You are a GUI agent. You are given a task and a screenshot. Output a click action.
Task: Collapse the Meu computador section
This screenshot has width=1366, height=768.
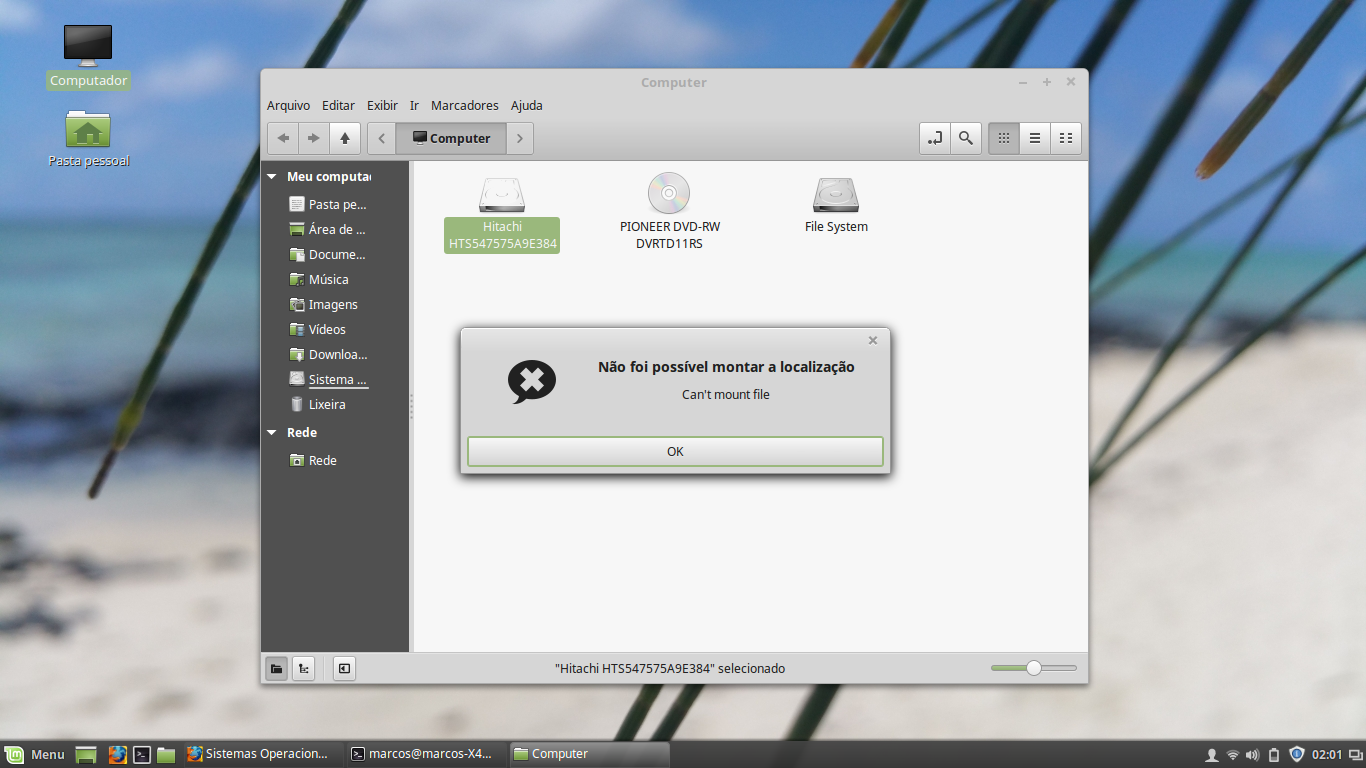(272, 177)
